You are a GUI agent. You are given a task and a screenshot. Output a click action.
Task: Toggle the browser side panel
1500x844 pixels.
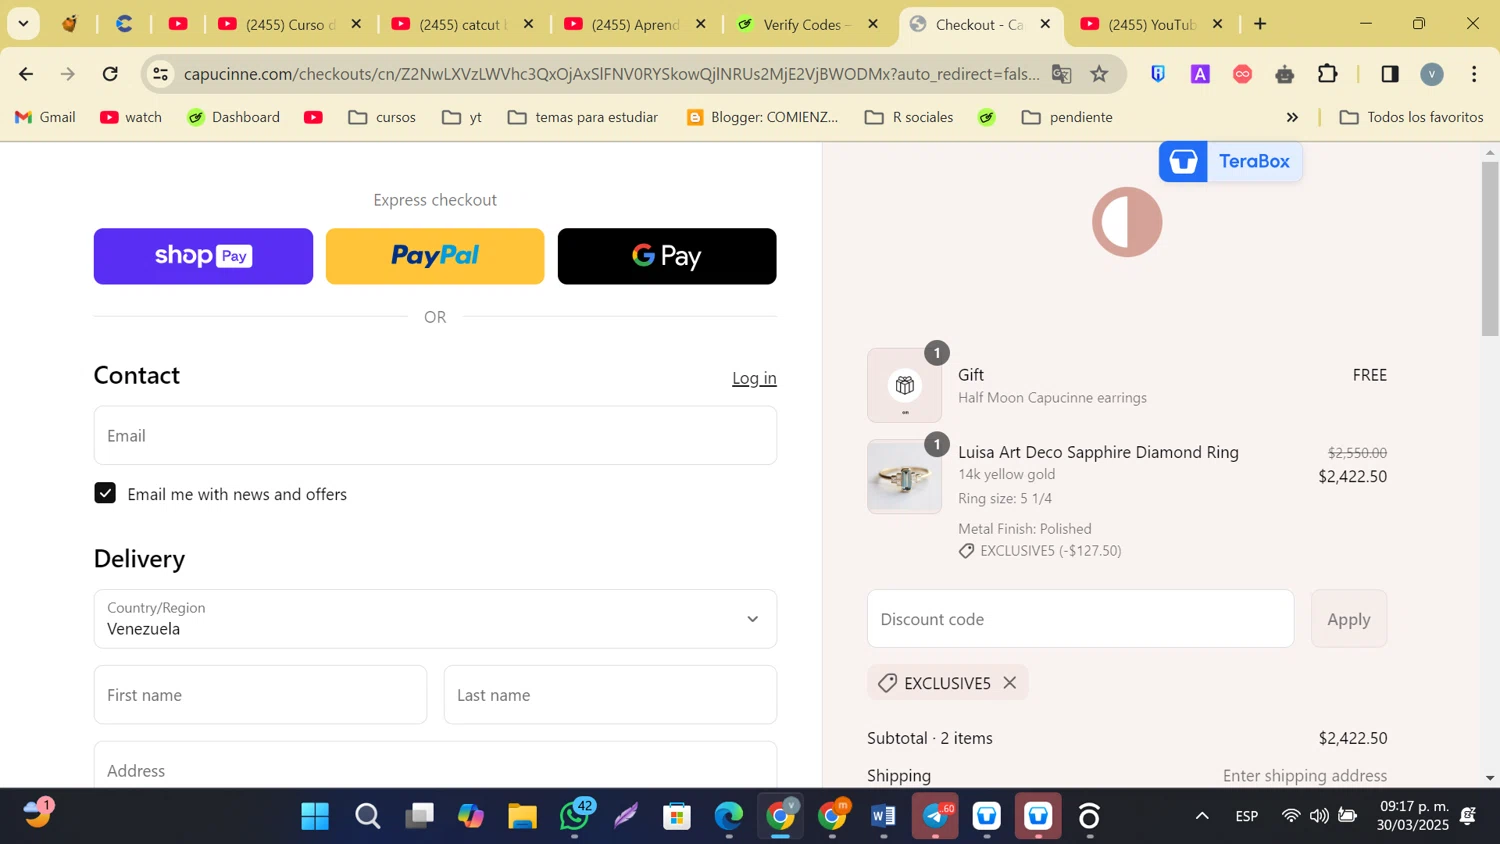coord(1389,74)
